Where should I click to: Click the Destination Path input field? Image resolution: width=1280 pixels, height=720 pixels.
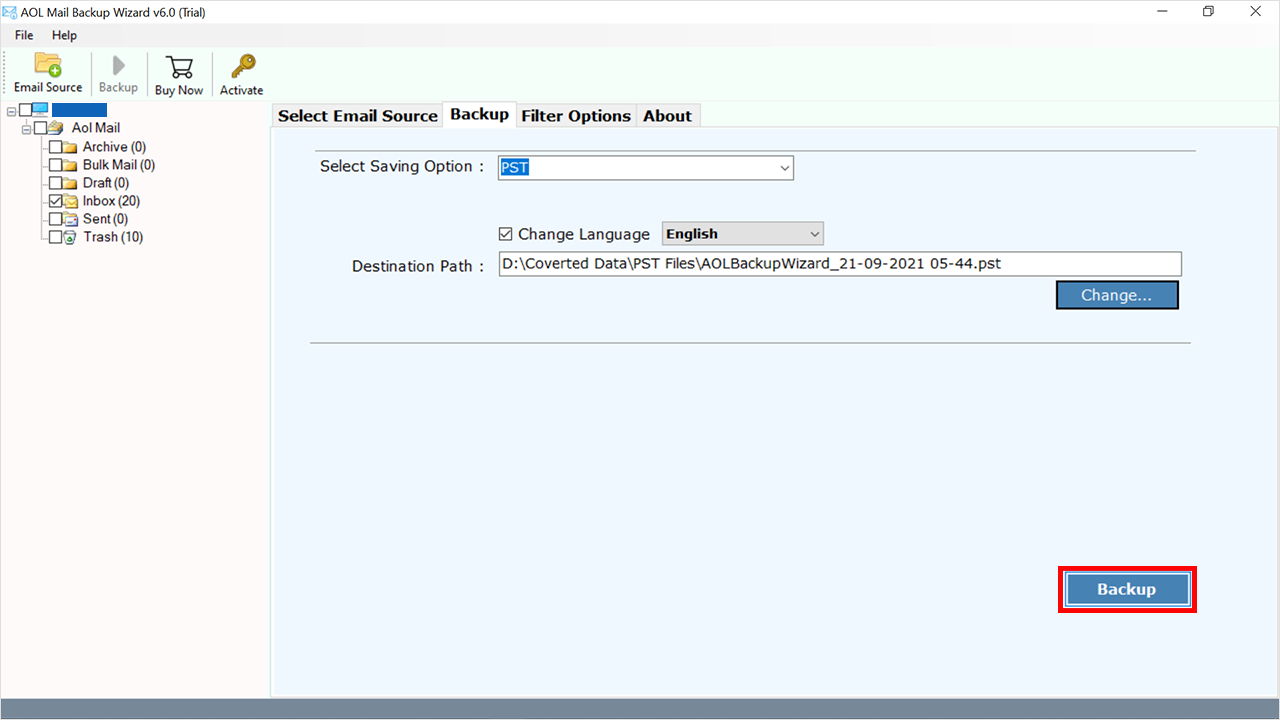point(840,264)
